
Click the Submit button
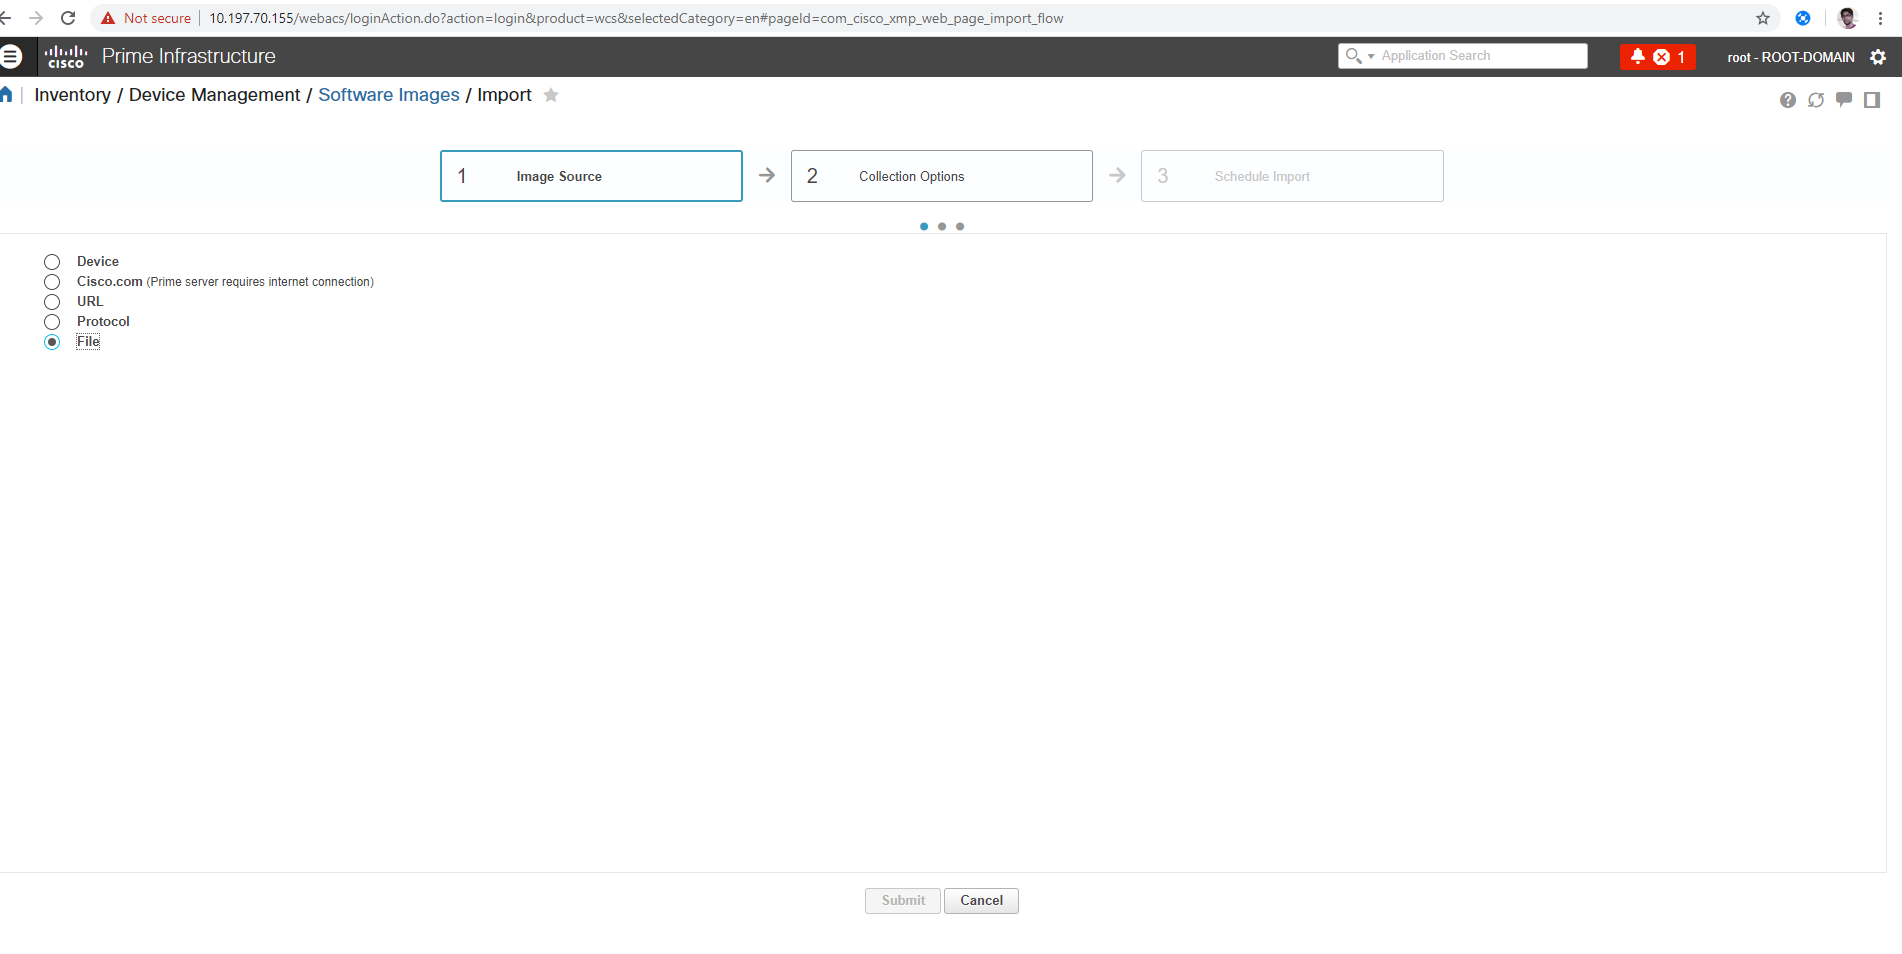[x=903, y=901]
